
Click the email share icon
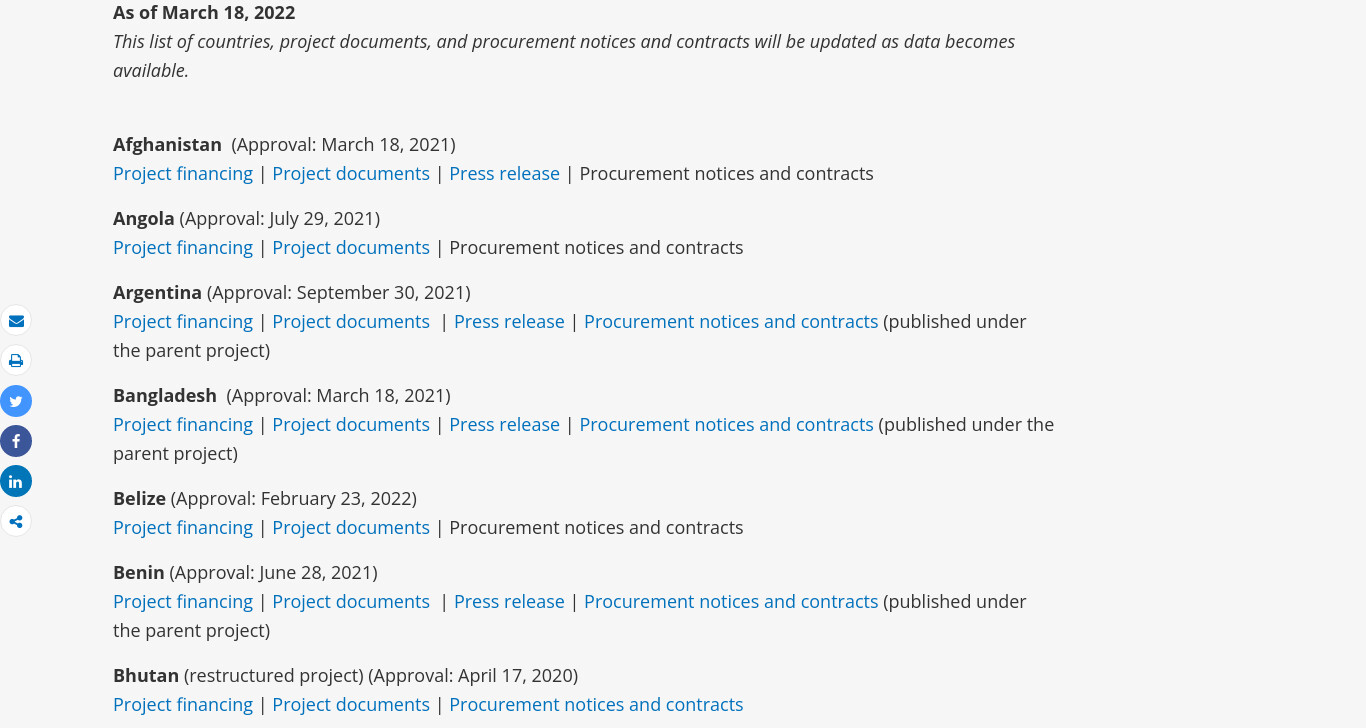(16, 321)
